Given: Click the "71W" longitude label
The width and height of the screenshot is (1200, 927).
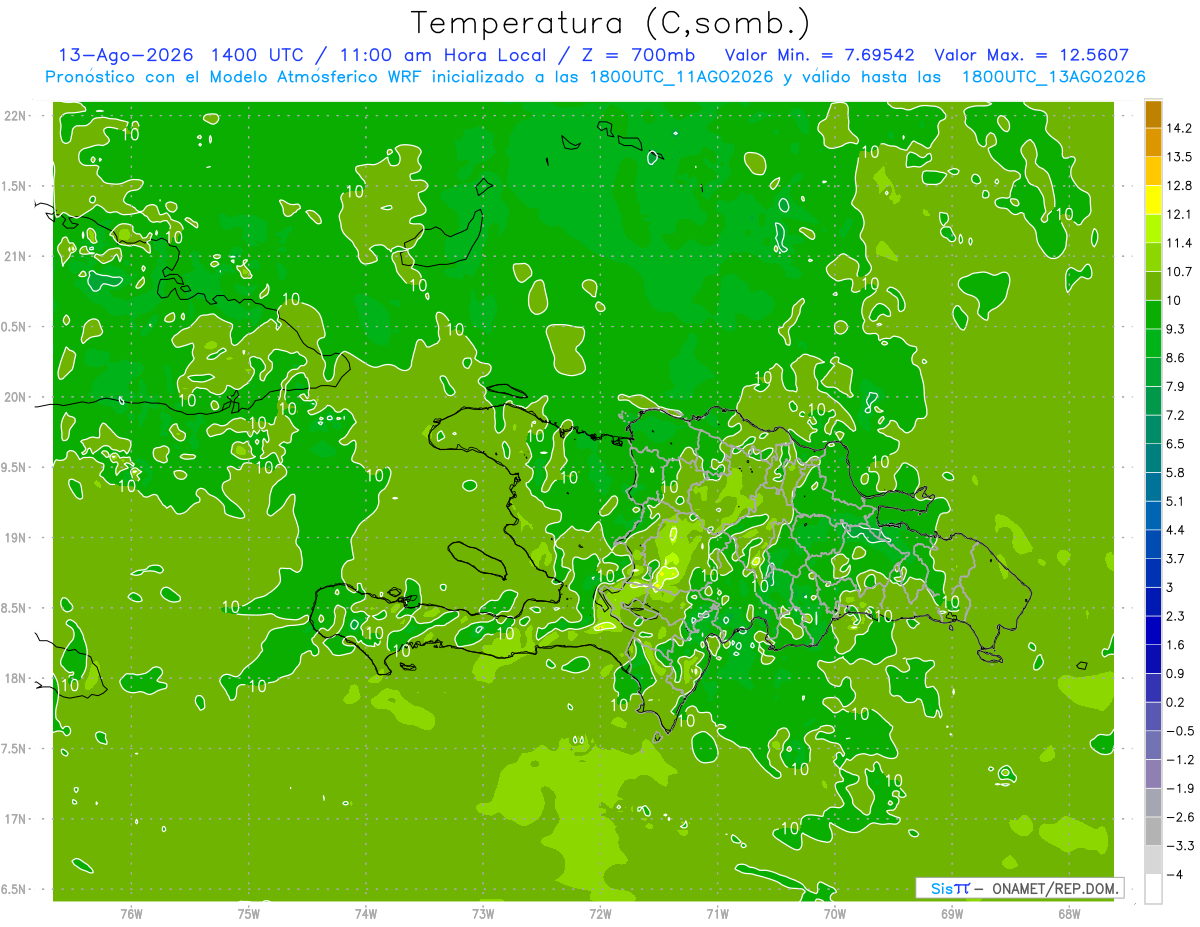Looking at the screenshot, I should [717, 913].
